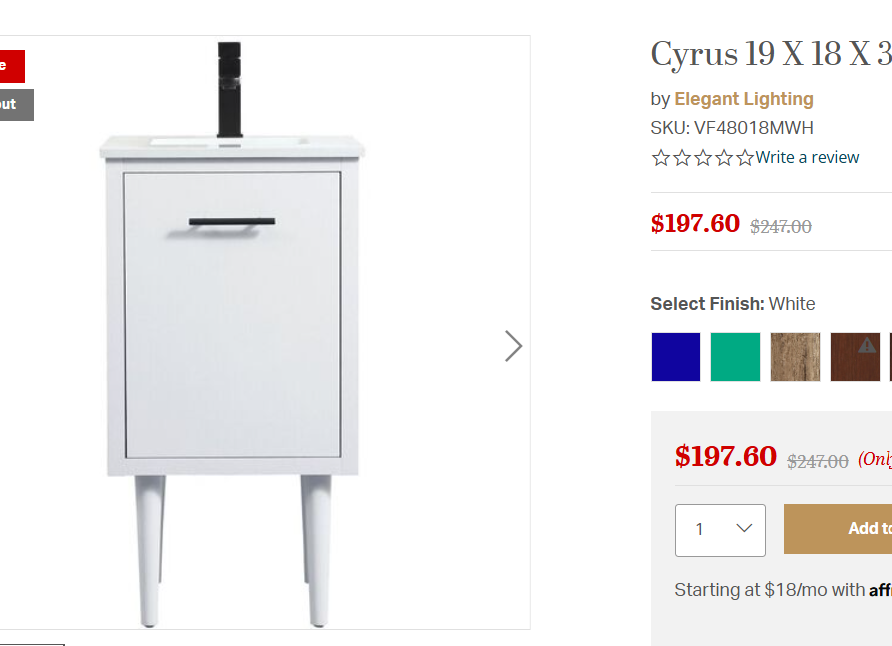This screenshot has height=646, width=892.
Task: Click the second rating star
Action: coord(682,158)
